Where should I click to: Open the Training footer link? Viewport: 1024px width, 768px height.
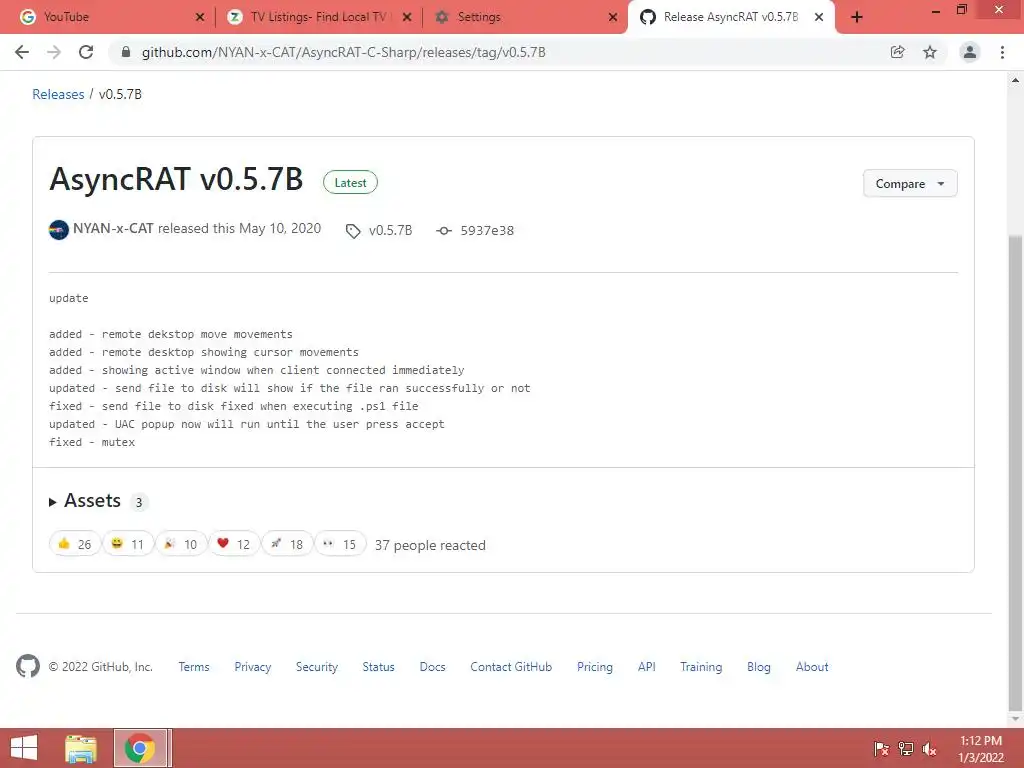point(701,667)
